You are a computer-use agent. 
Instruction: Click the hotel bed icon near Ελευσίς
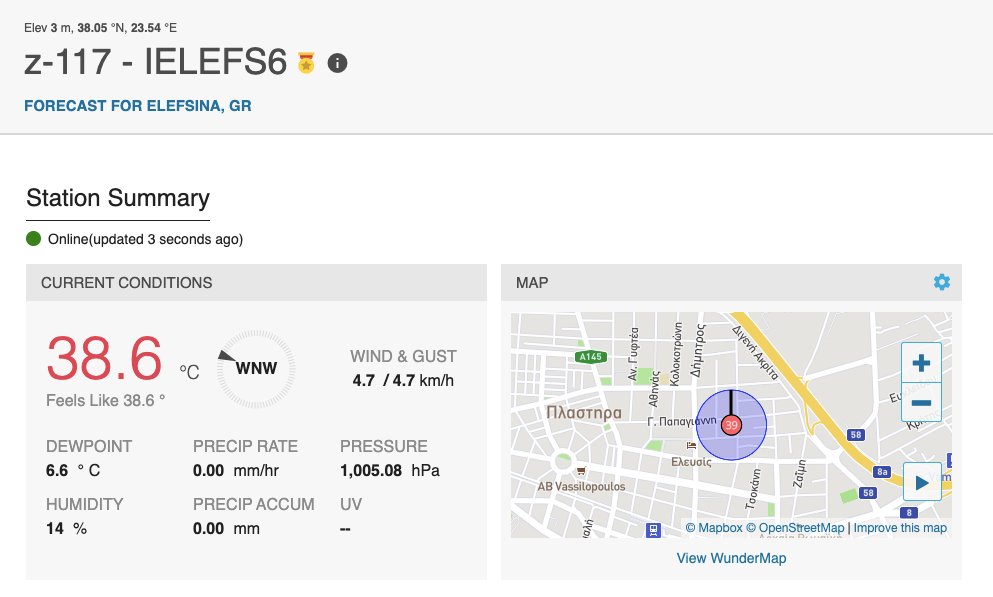coord(690,446)
